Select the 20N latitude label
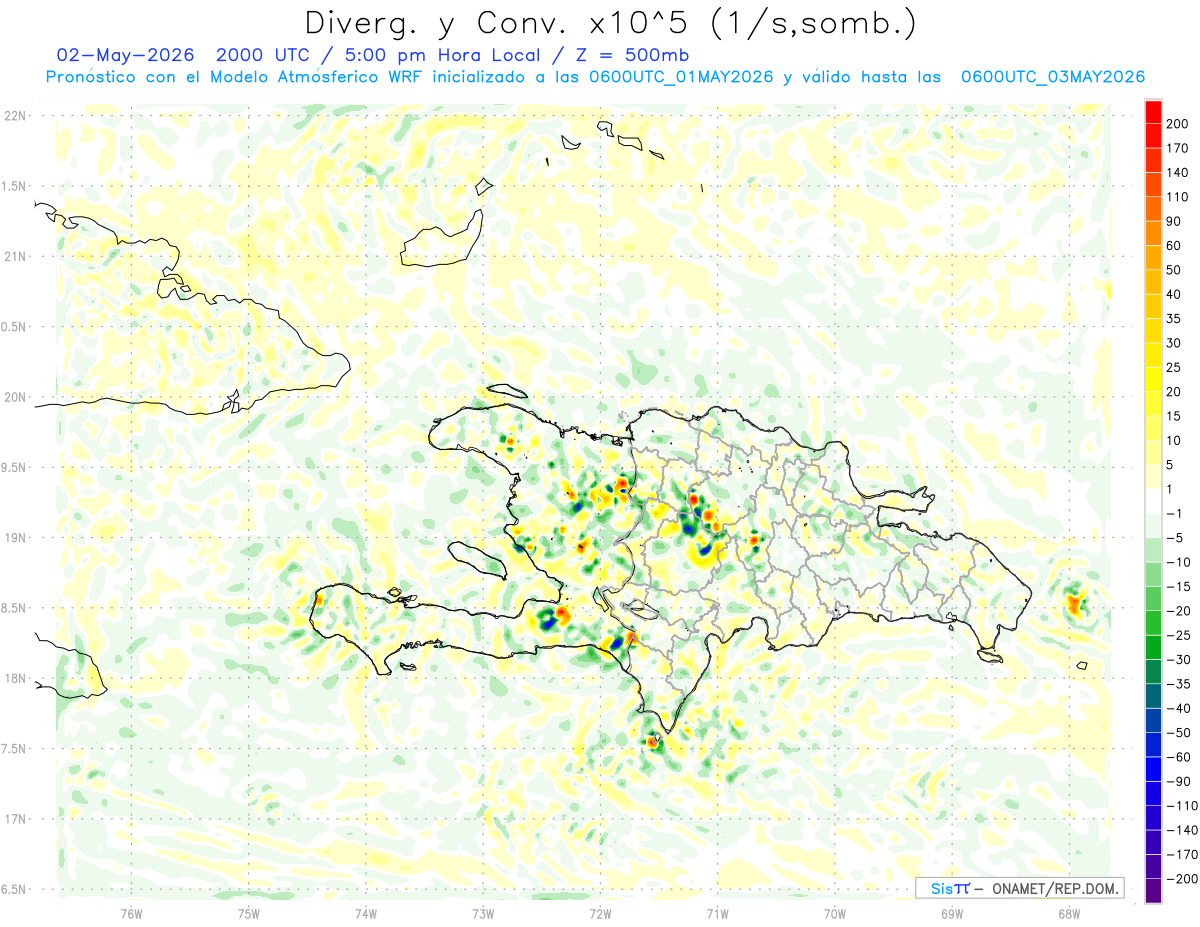The width and height of the screenshot is (1200, 927). (14, 397)
